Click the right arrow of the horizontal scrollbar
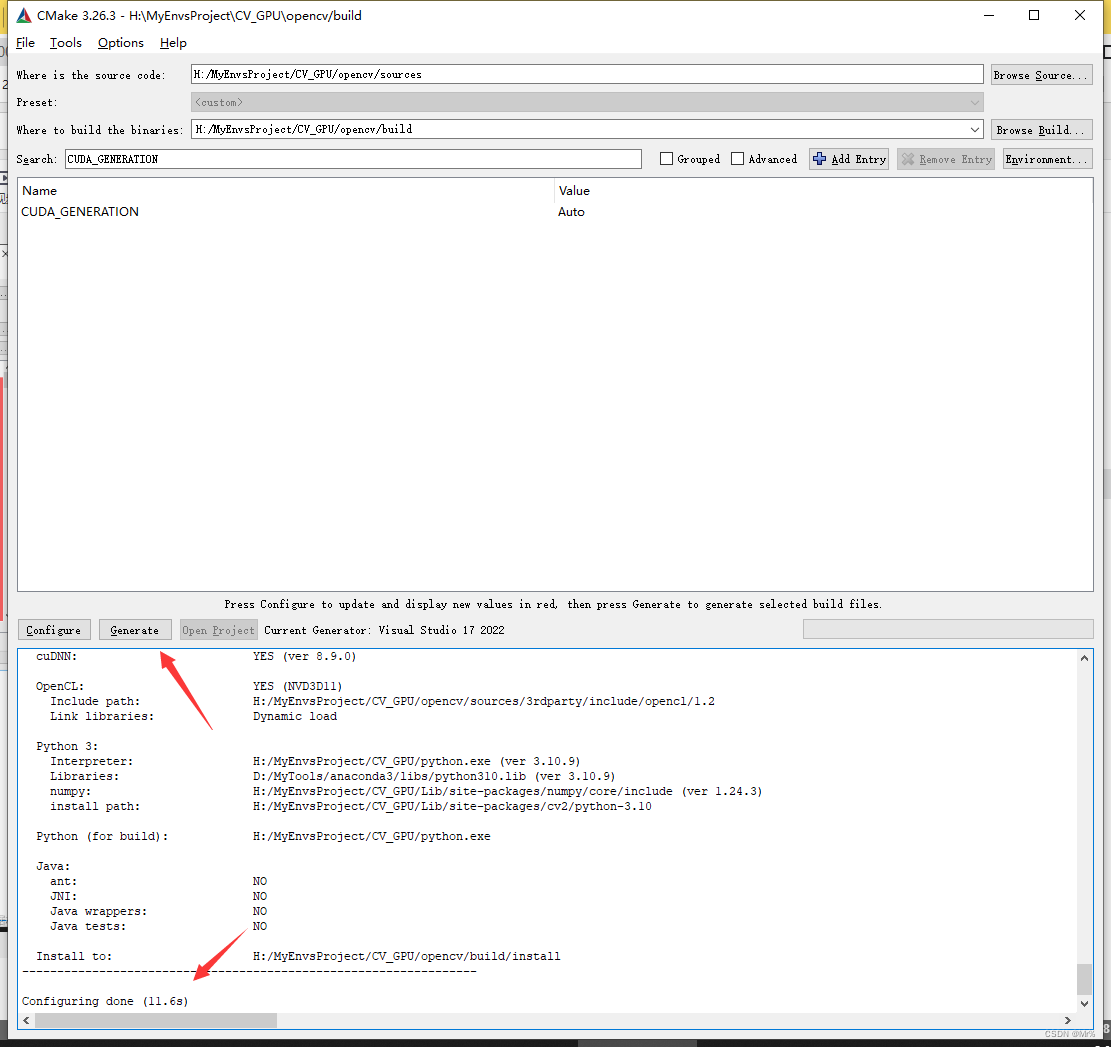Screen dimensions: 1111x1047 1066,1020
